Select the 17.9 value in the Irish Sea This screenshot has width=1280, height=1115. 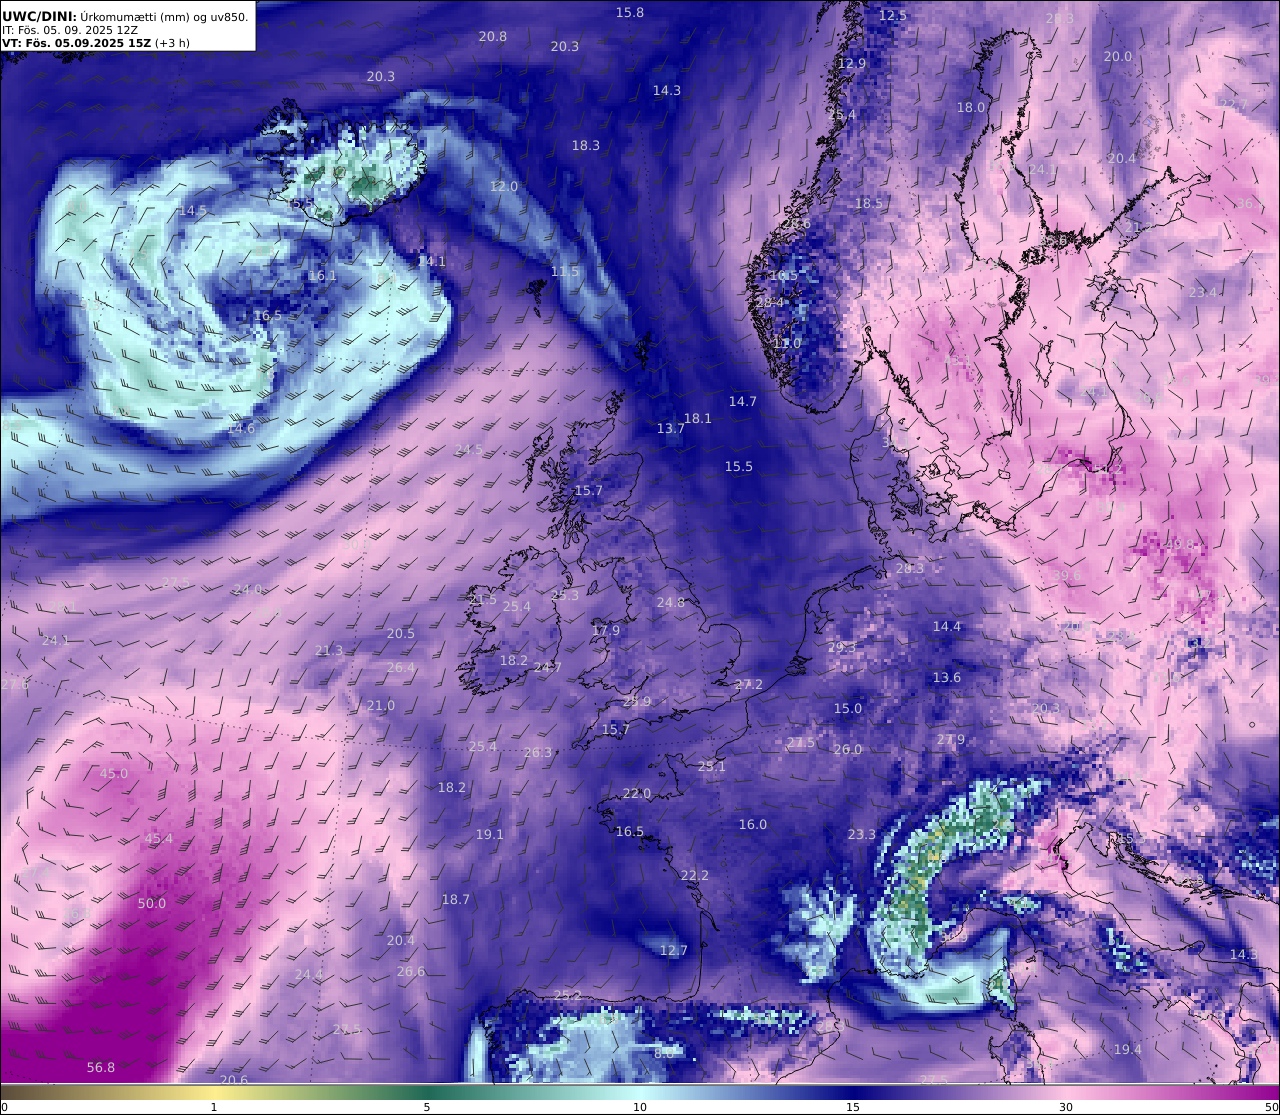(606, 631)
